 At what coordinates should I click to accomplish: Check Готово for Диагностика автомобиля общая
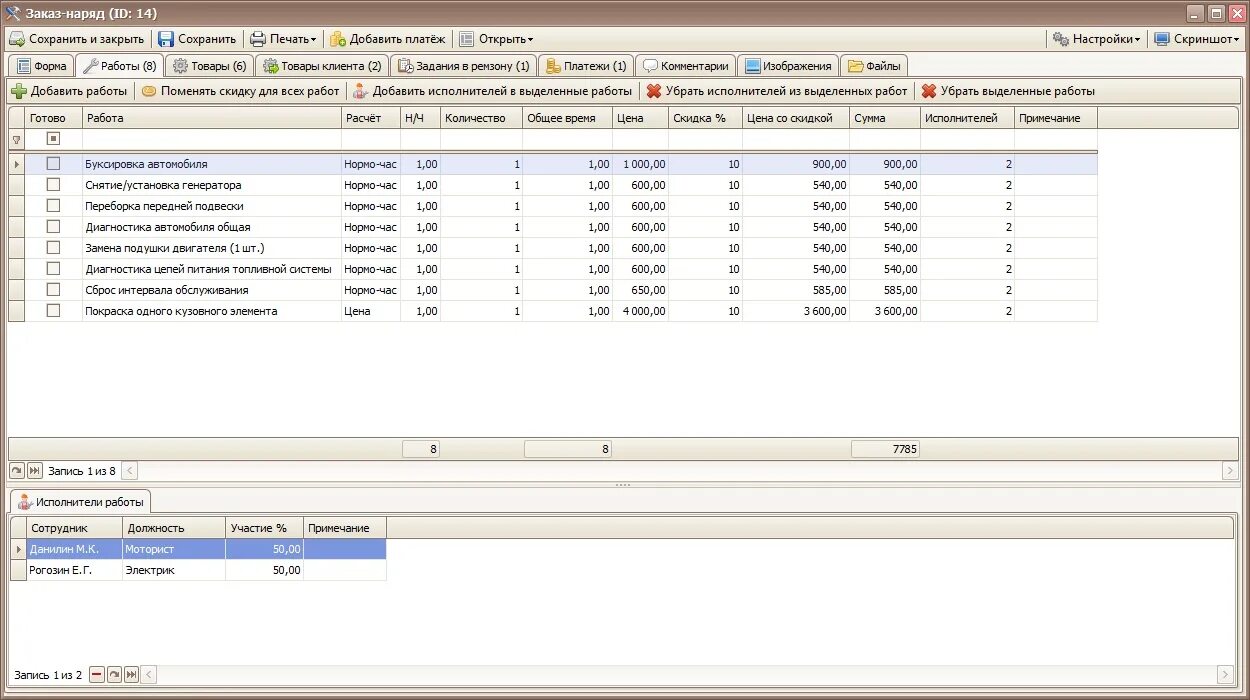[x=54, y=226]
